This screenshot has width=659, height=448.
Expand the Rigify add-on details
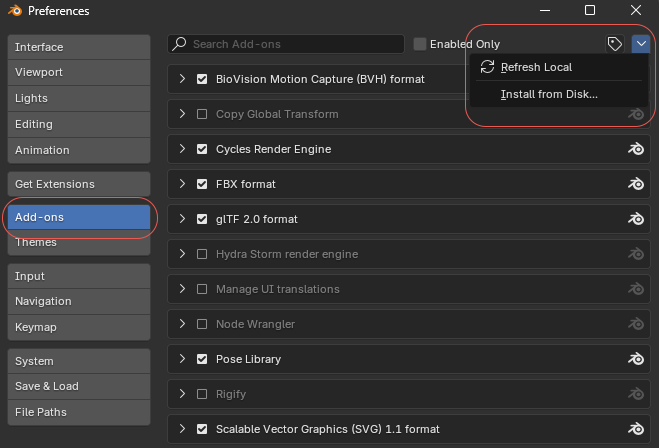[x=182, y=394]
